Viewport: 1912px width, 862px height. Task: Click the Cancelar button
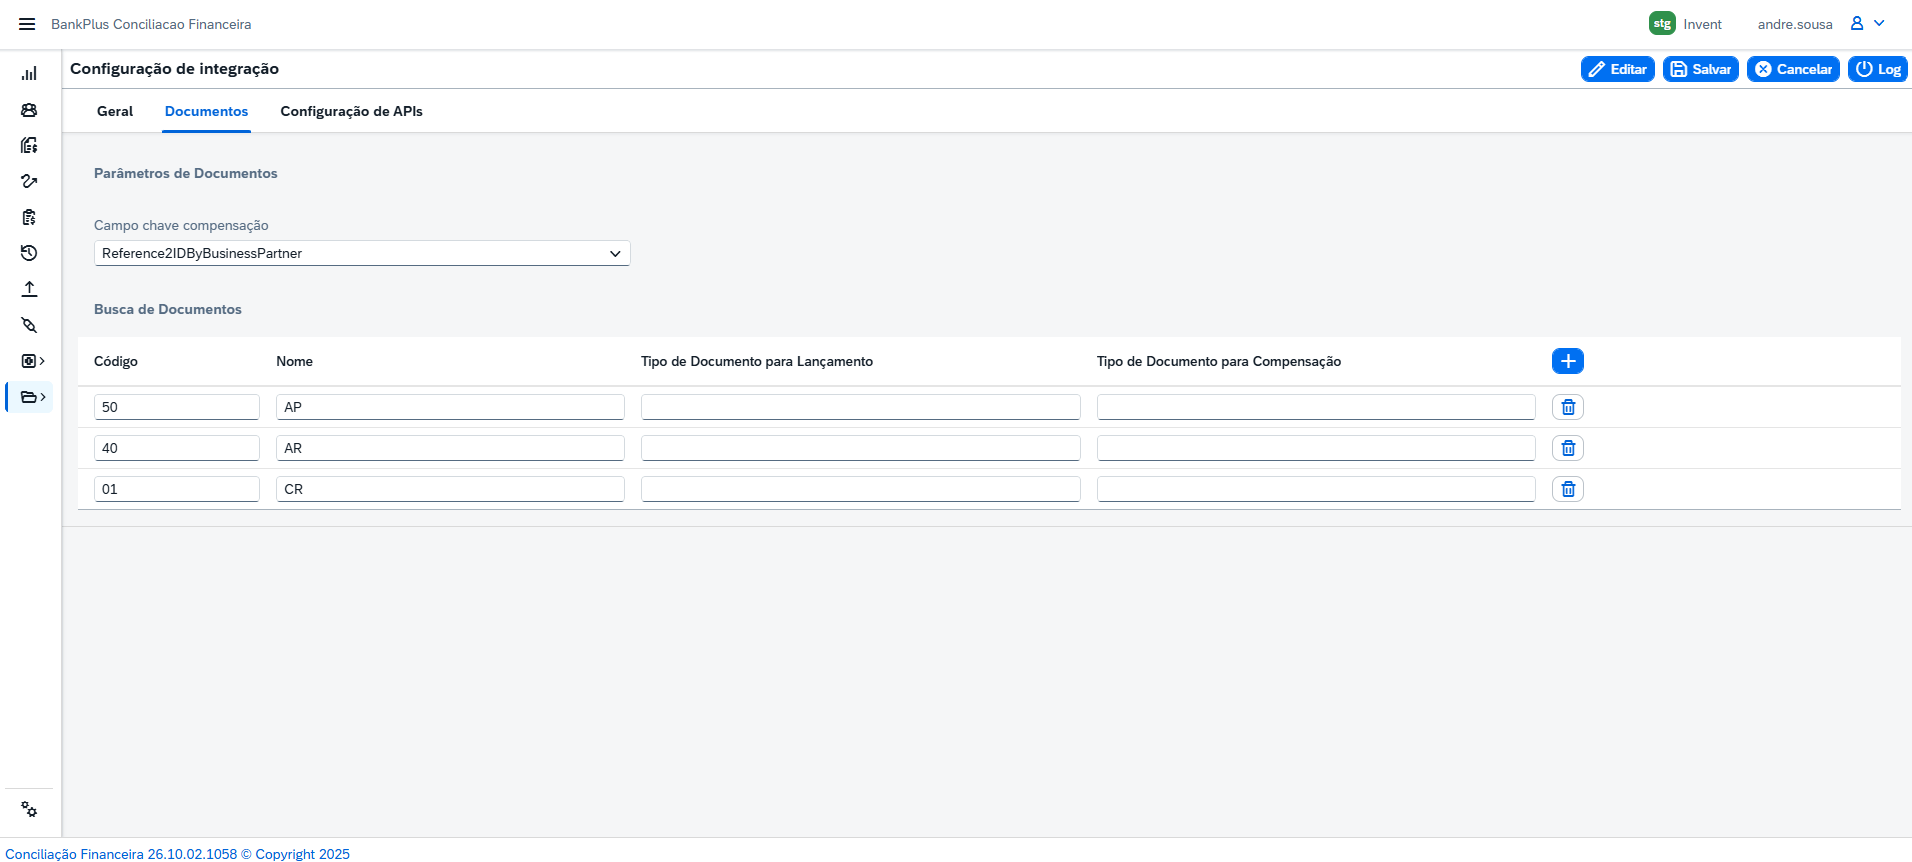(1793, 69)
